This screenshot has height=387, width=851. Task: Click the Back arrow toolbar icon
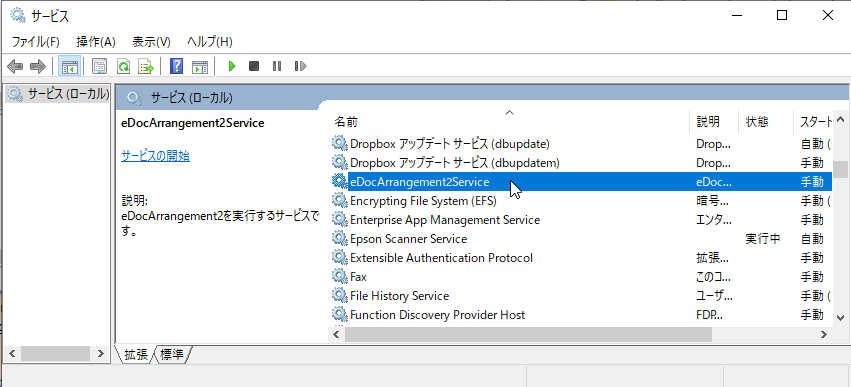pos(15,66)
